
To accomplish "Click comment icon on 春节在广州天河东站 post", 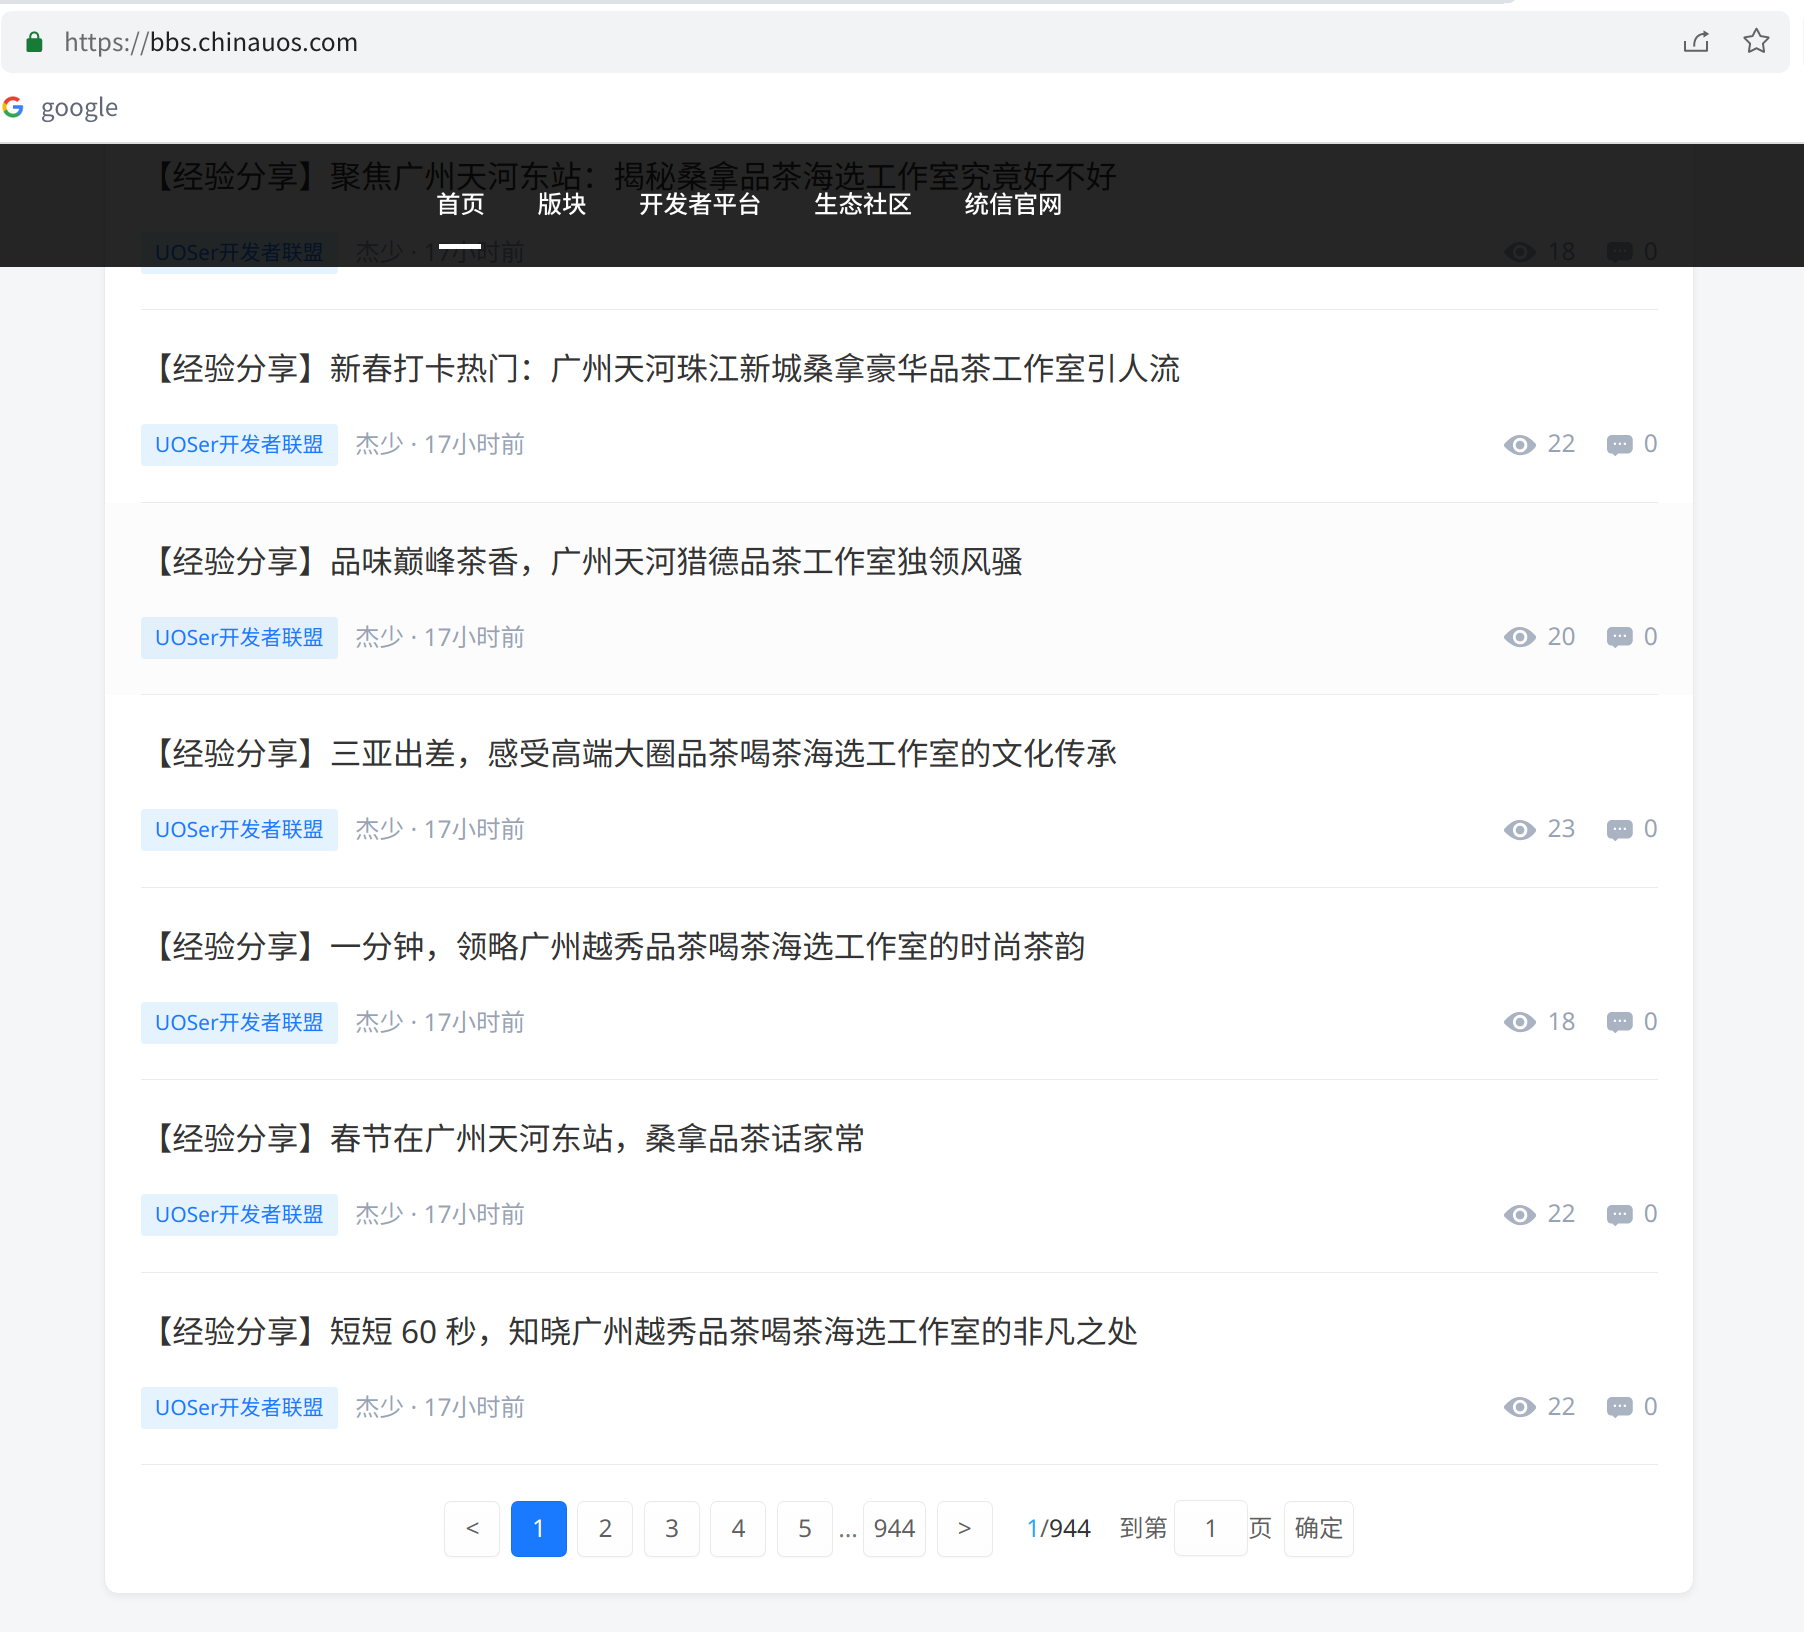I will point(1620,1215).
